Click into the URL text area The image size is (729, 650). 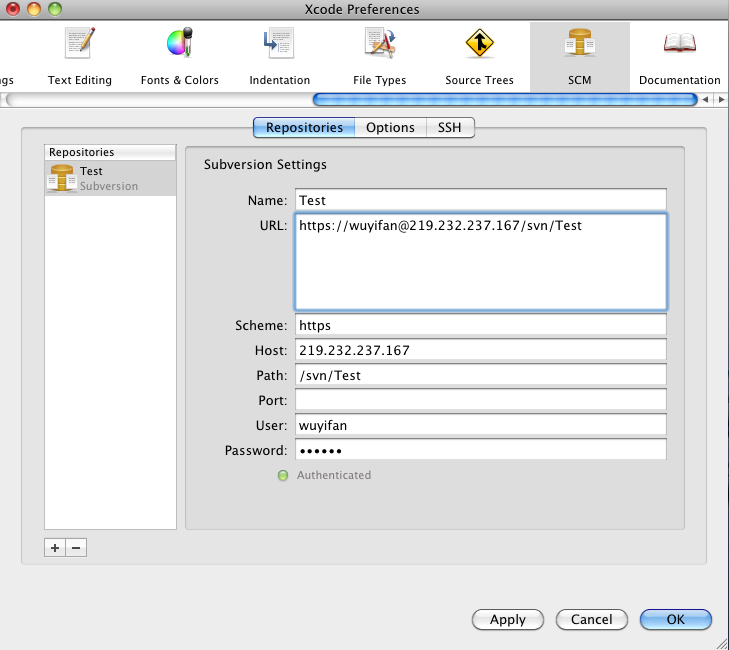[481, 262]
